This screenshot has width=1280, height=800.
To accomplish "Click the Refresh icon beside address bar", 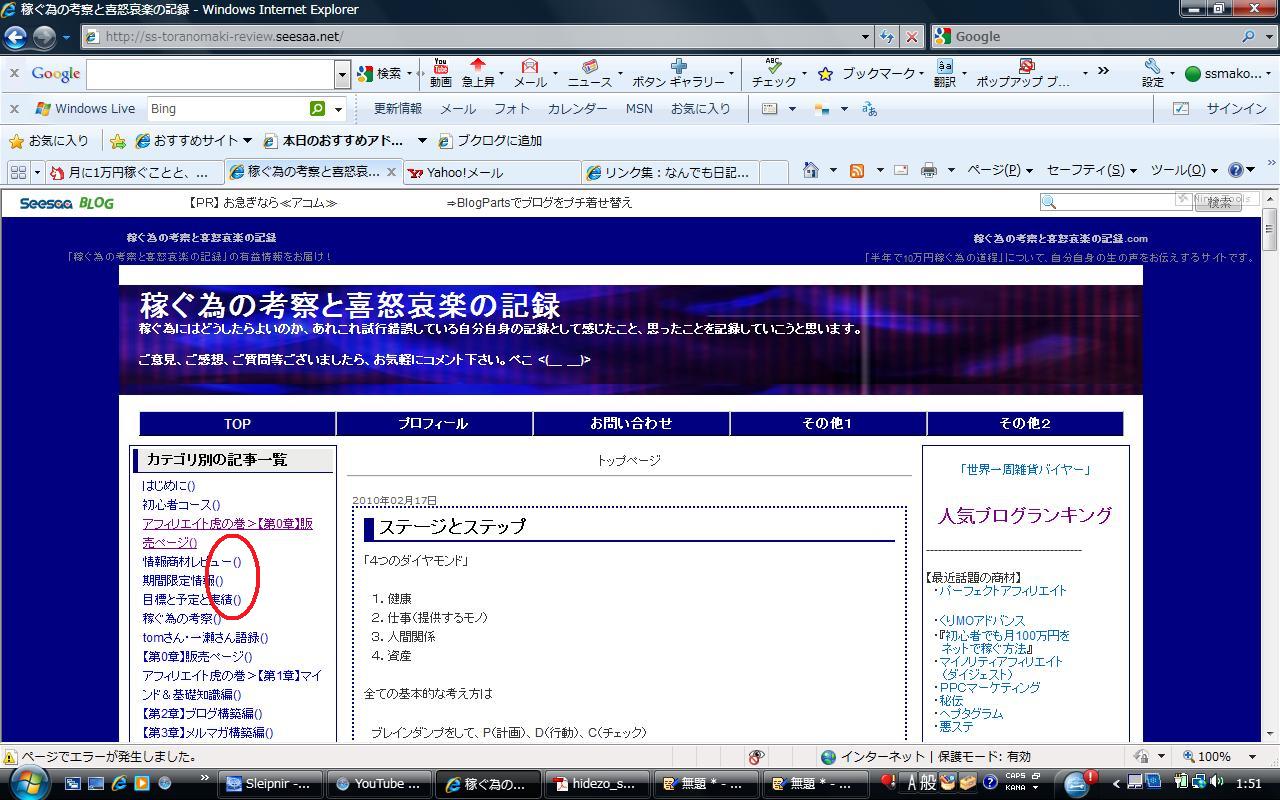I will click(x=887, y=36).
